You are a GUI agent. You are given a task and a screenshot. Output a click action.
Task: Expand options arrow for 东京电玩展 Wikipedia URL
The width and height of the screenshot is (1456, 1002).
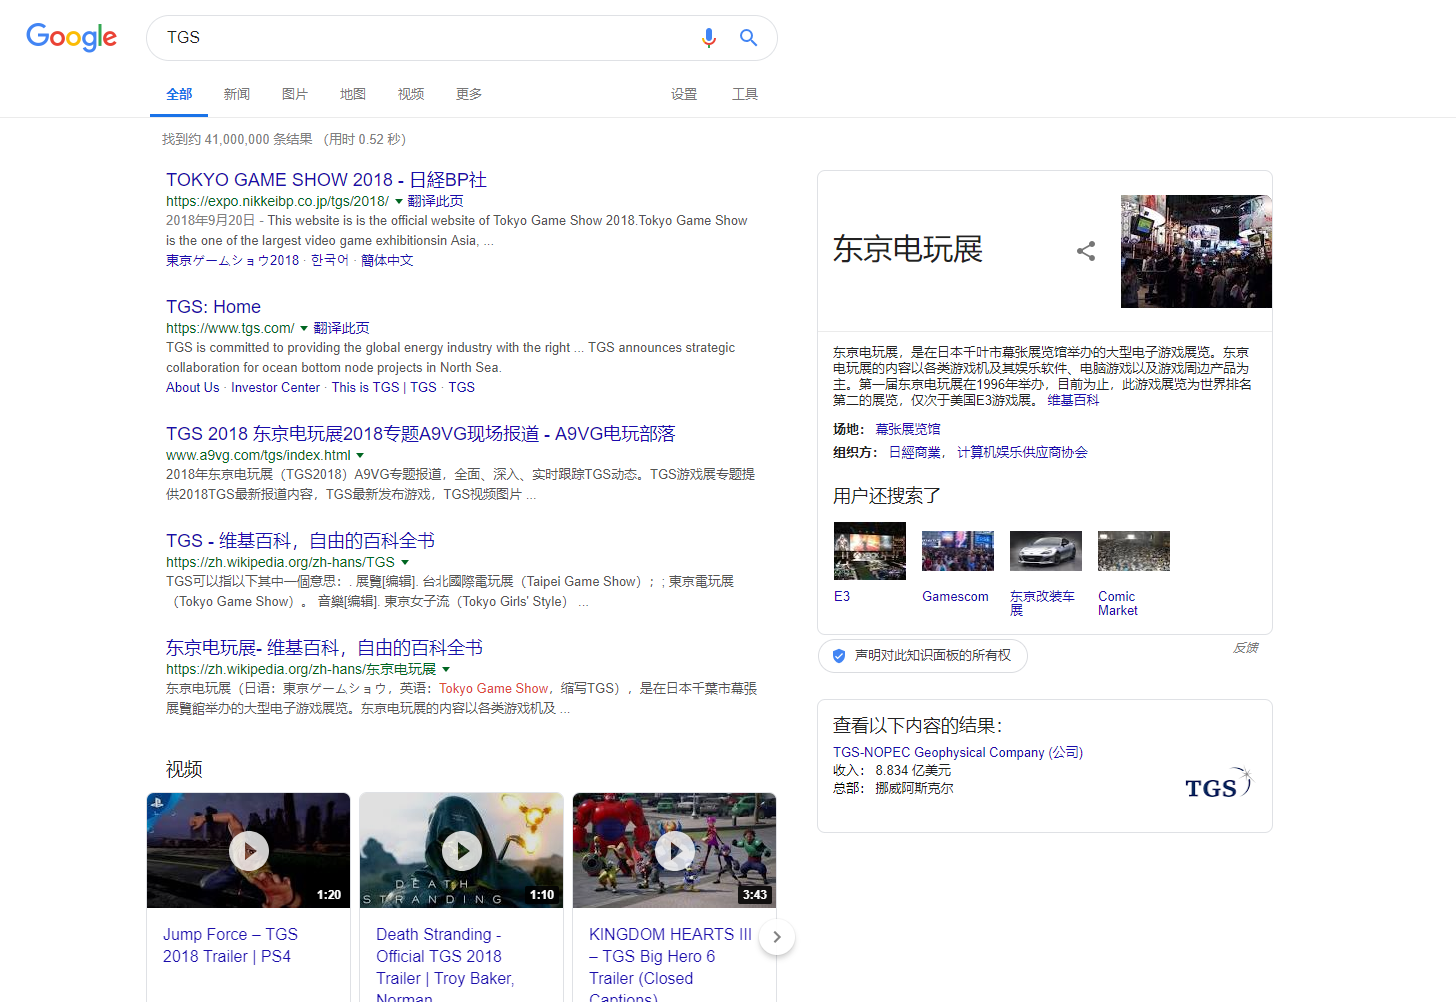(446, 670)
